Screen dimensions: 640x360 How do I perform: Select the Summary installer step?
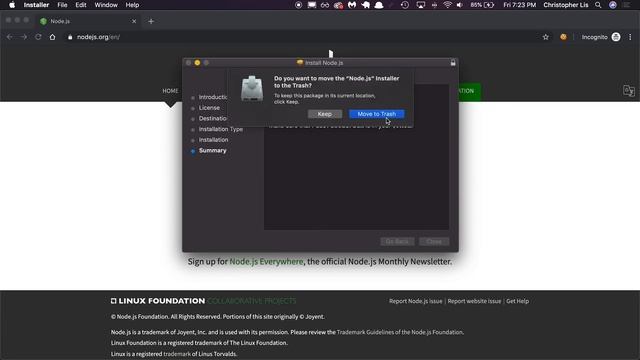212,150
